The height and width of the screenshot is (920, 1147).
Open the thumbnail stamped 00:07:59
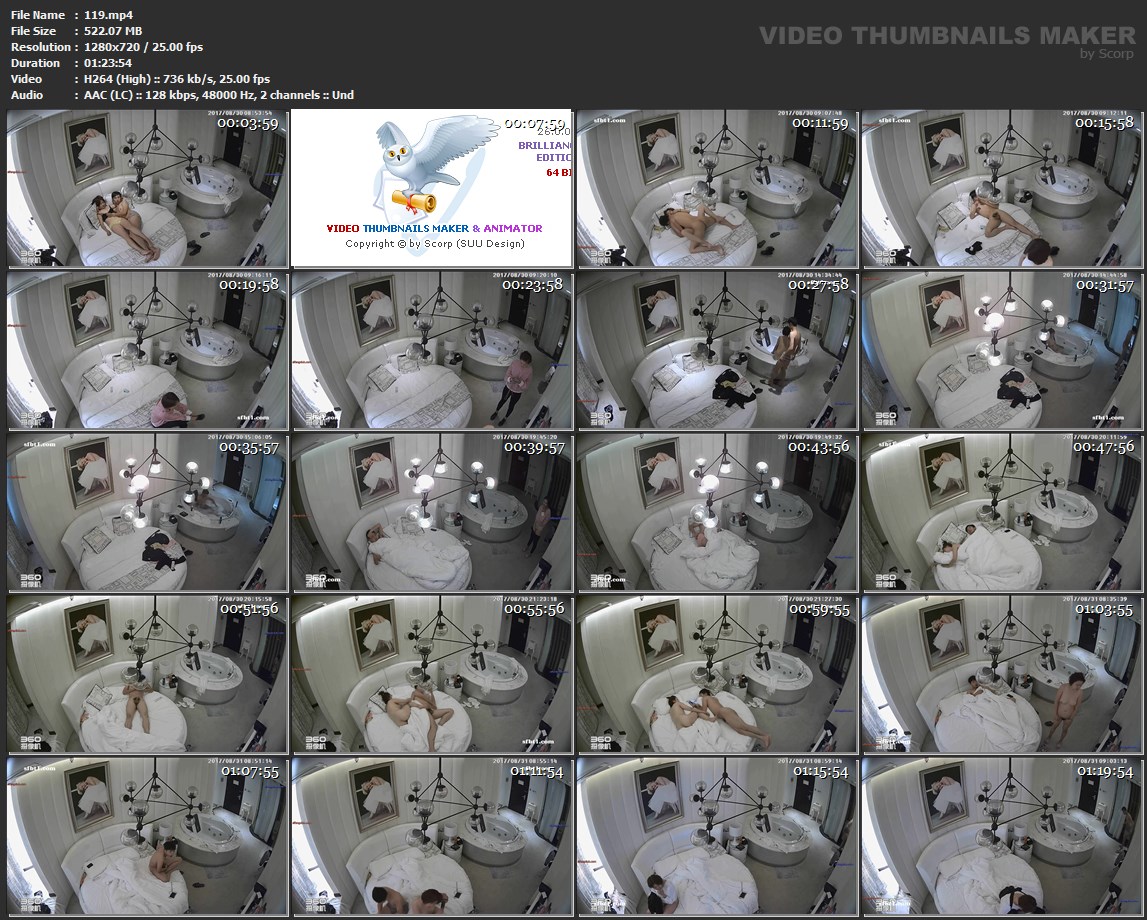click(x=432, y=188)
